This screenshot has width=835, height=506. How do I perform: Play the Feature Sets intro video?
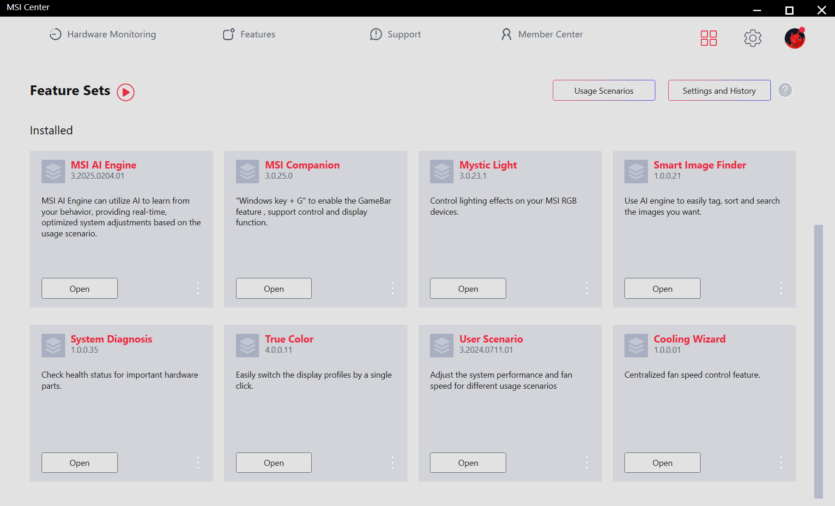[x=126, y=92]
